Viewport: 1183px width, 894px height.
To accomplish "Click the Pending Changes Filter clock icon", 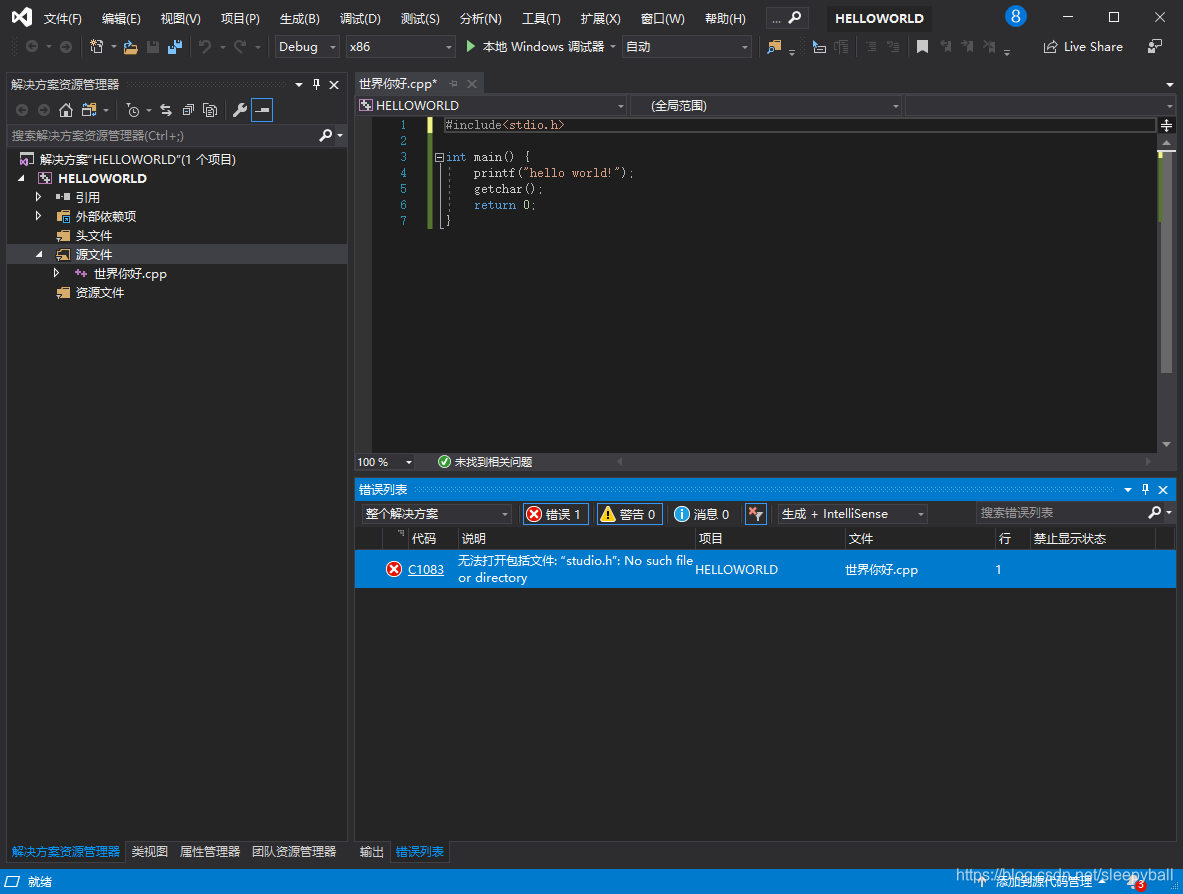I will tap(133, 110).
